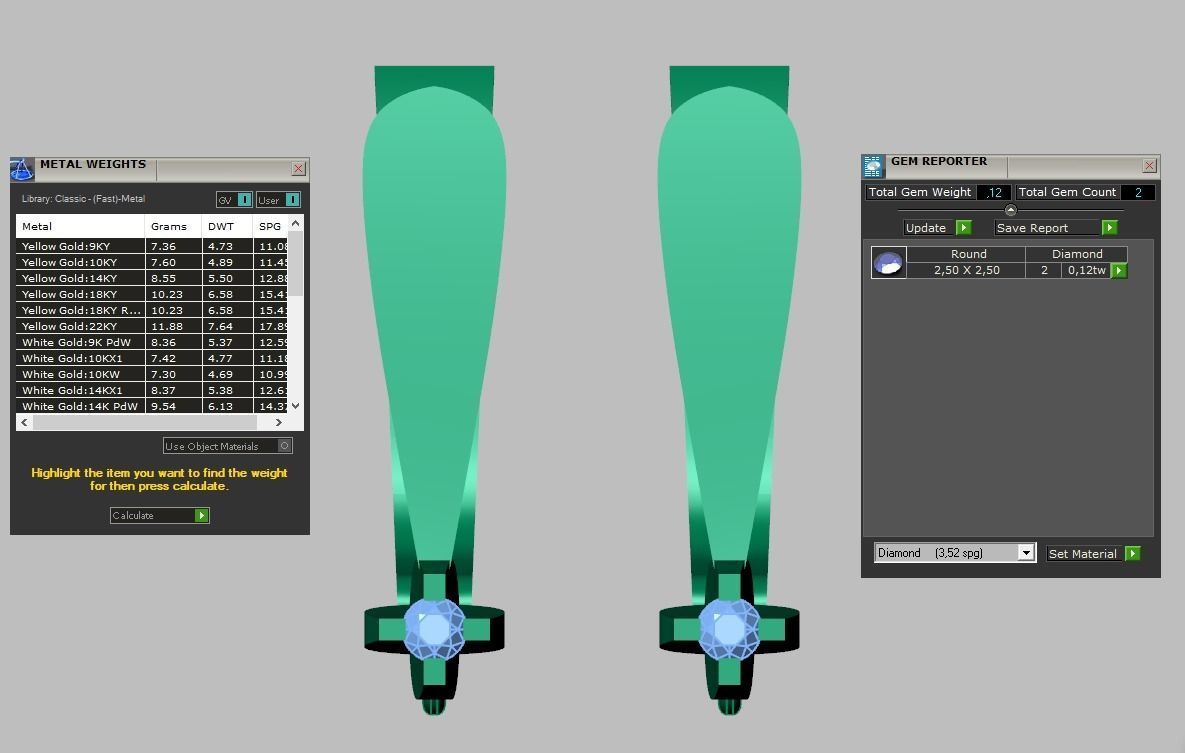Select the White Gold:9K PdW row

(152, 342)
